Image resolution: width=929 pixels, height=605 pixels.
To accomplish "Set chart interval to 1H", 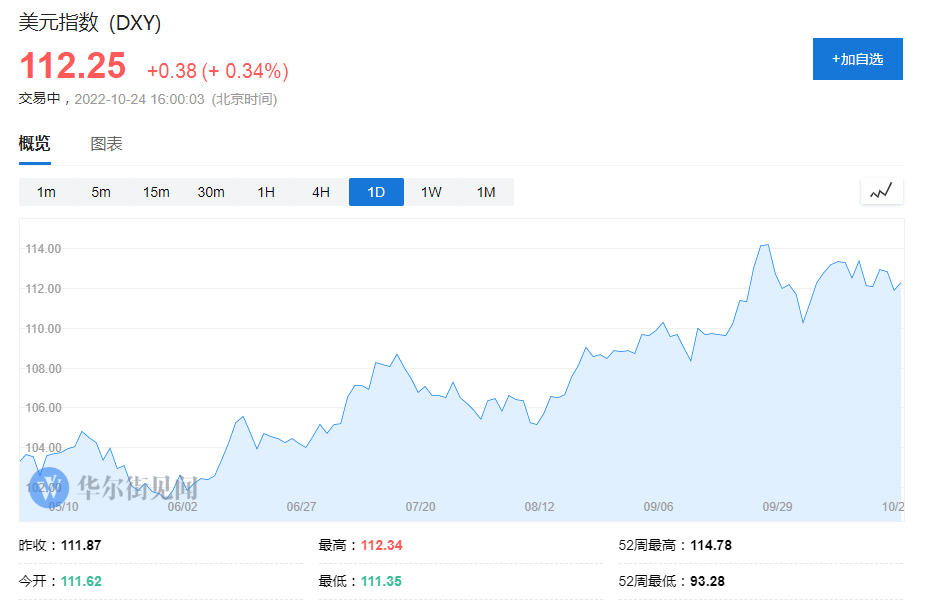I will click(266, 192).
